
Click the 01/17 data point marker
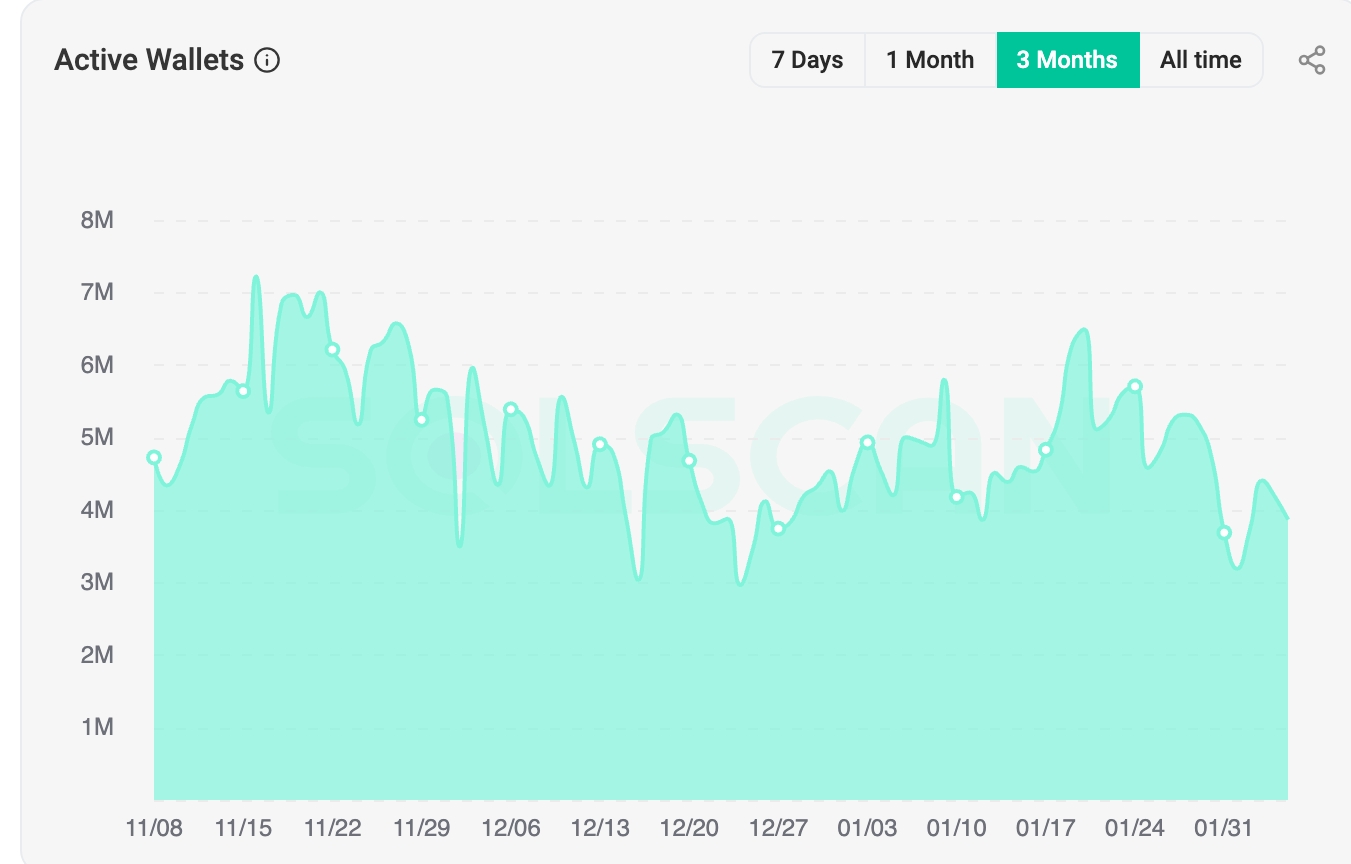coord(1046,449)
